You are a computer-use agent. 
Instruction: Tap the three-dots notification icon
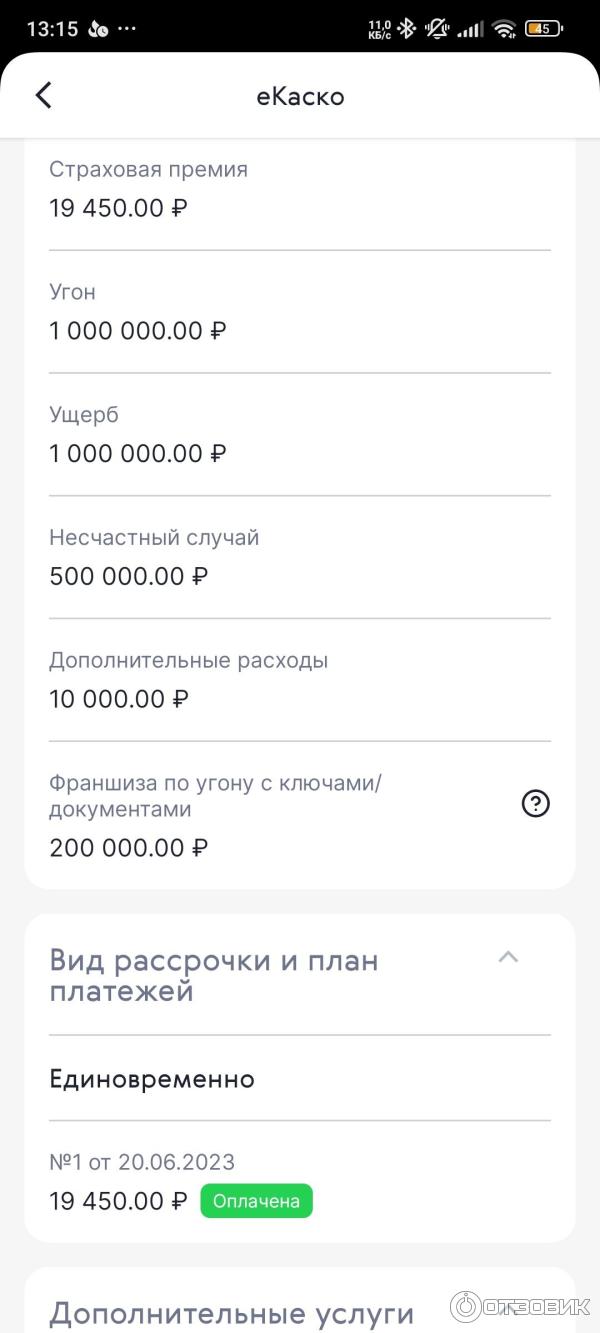(x=127, y=29)
